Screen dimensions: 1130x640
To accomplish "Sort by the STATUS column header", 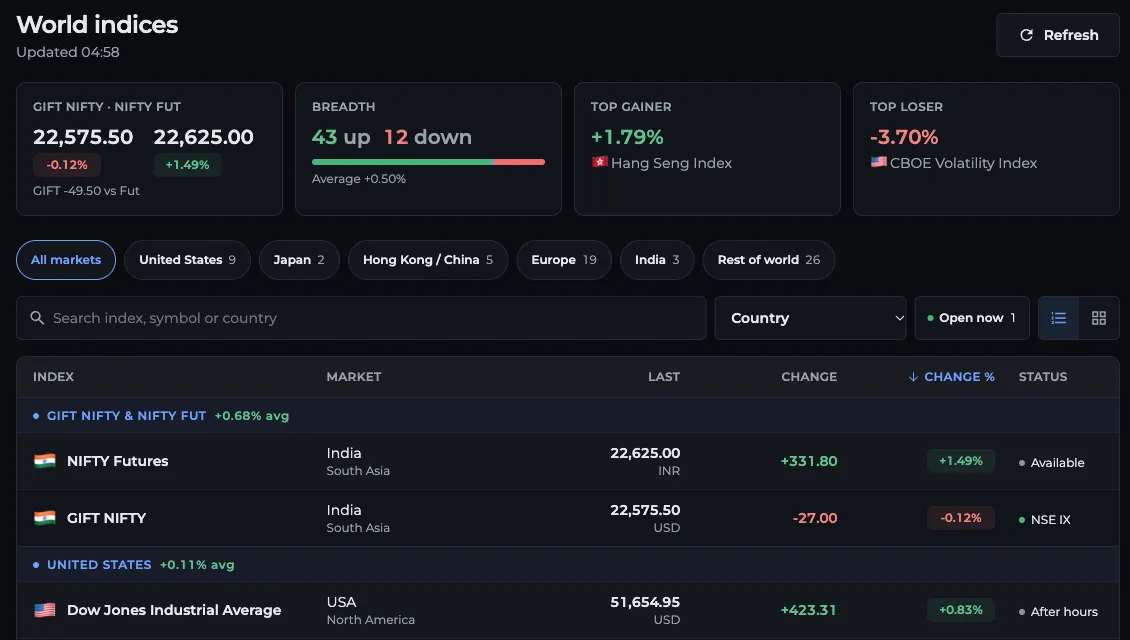I will click(1043, 377).
